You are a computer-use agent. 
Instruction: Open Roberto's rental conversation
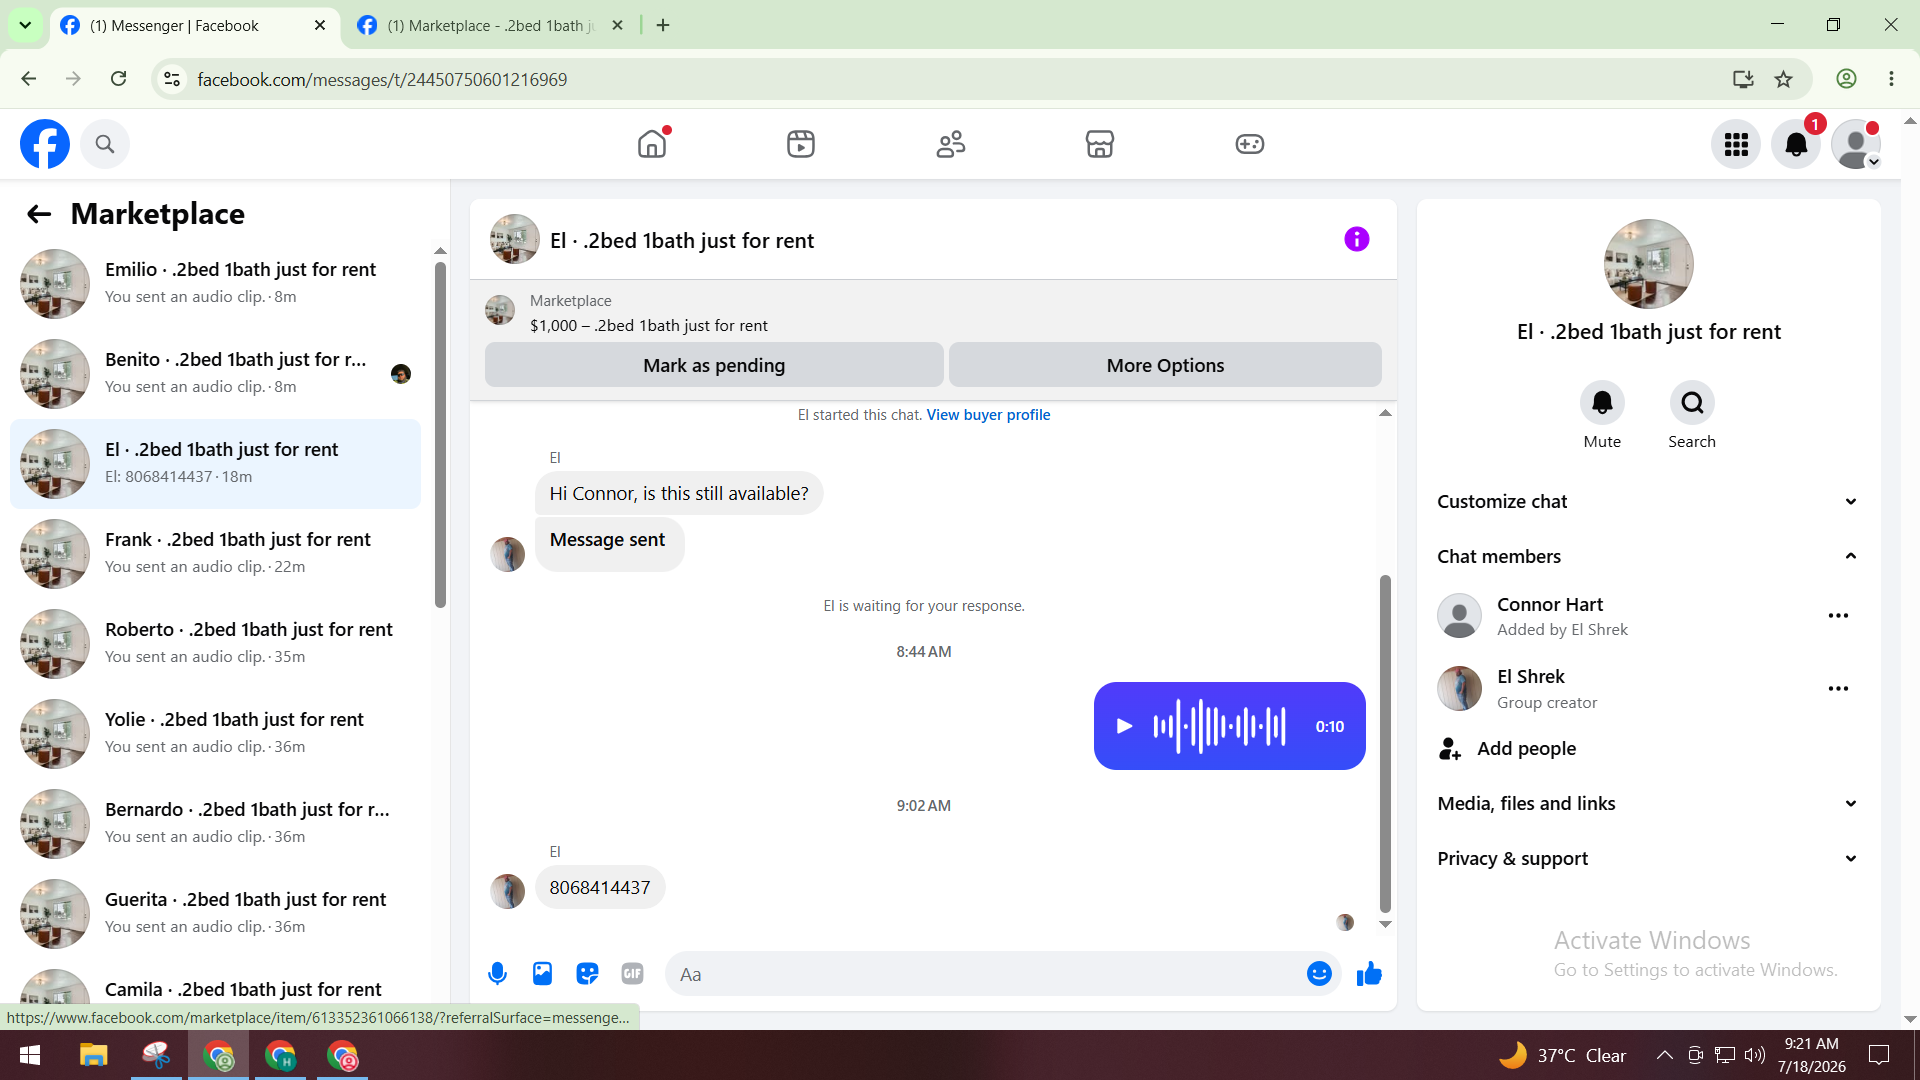tap(215, 644)
